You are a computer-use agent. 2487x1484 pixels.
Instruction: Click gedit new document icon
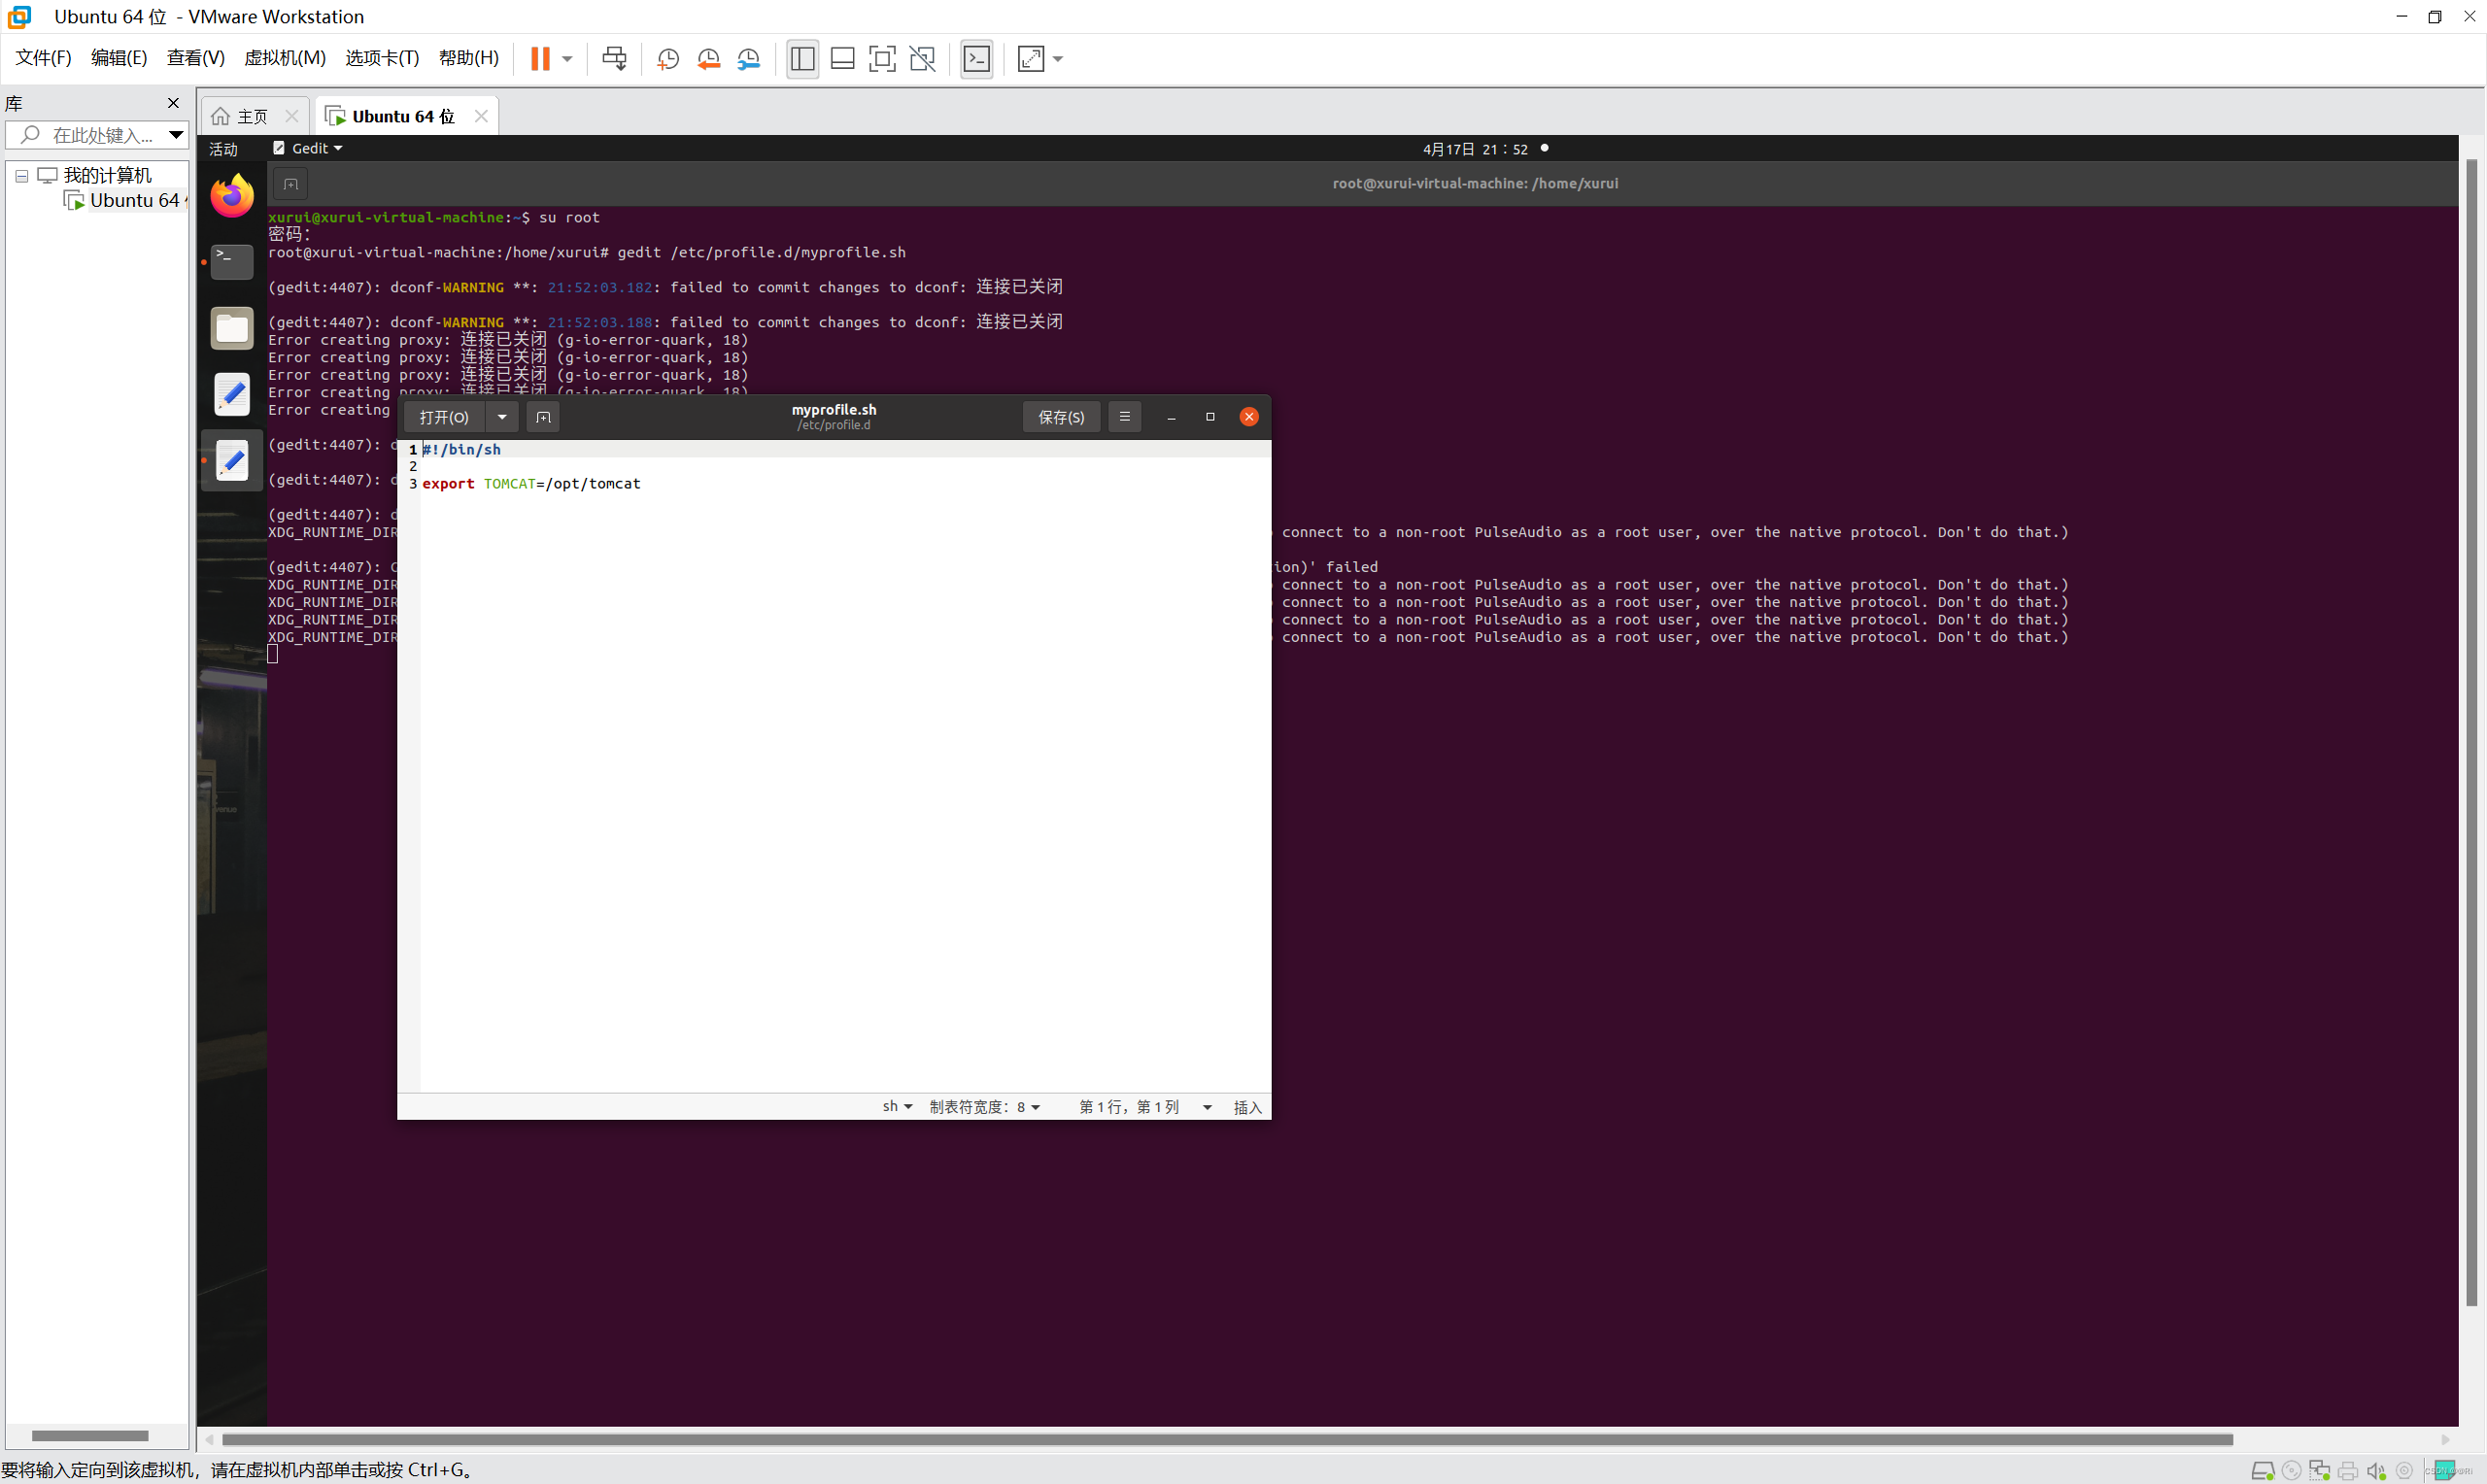pyautogui.click(x=543, y=417)
